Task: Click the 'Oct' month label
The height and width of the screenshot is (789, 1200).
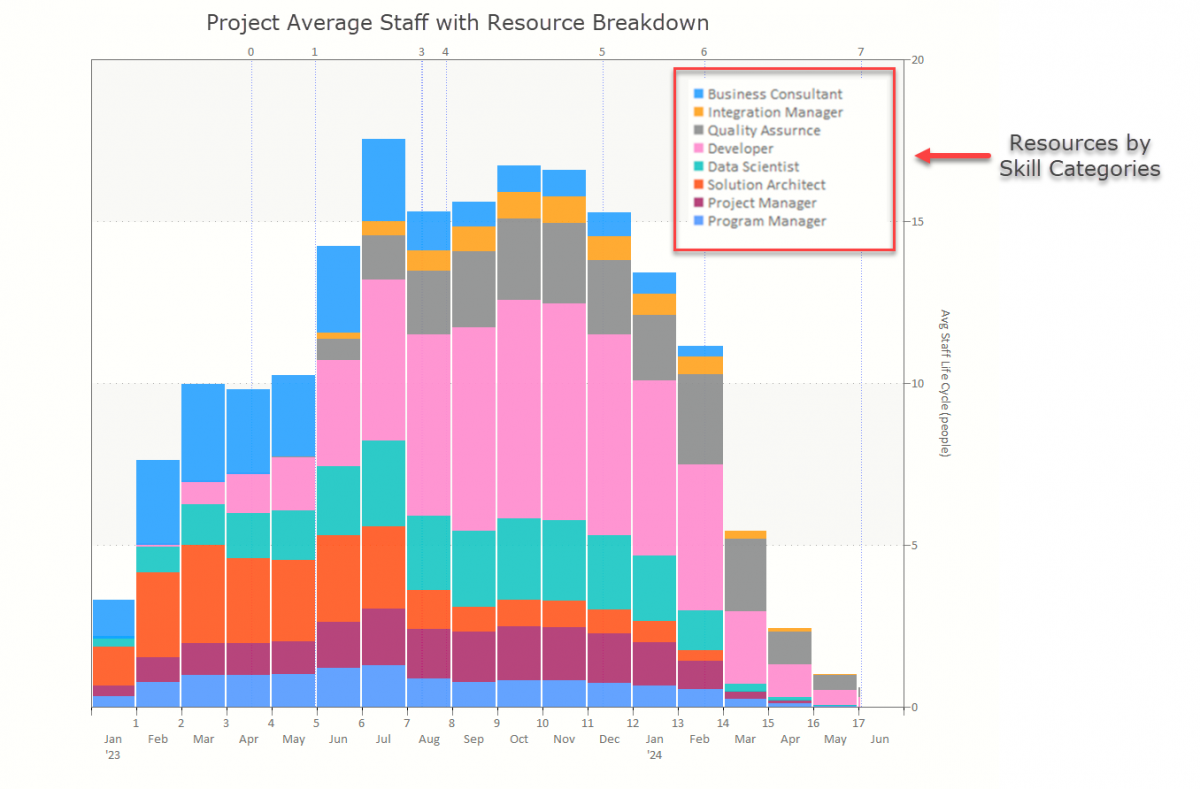Action: coord(519,739)
